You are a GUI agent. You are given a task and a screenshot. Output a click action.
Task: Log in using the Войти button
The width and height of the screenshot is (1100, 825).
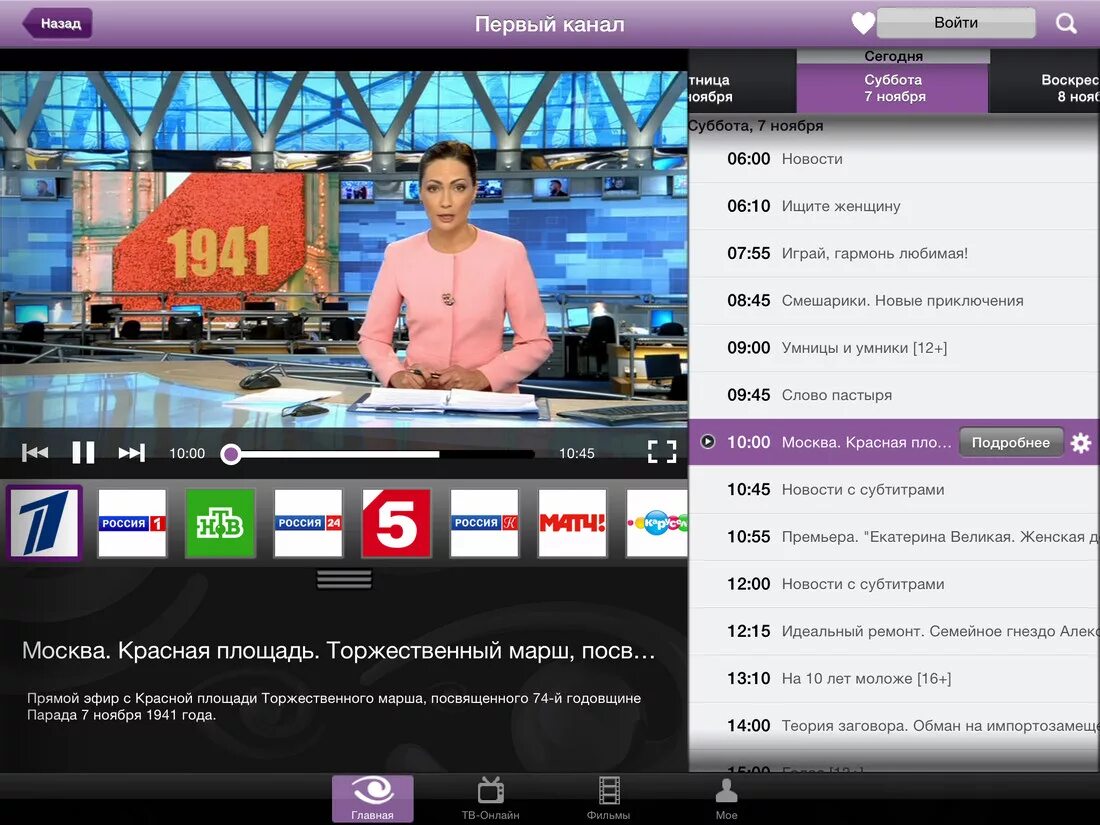click(955, 23)
